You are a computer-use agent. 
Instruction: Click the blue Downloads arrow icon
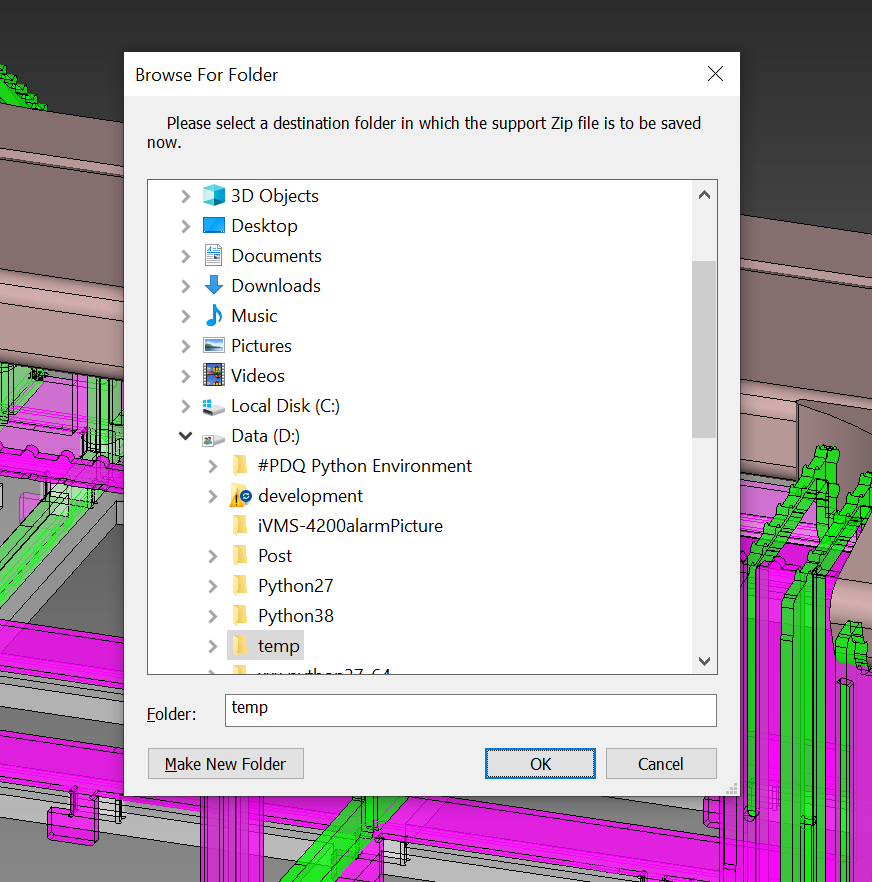click(213, 286)
